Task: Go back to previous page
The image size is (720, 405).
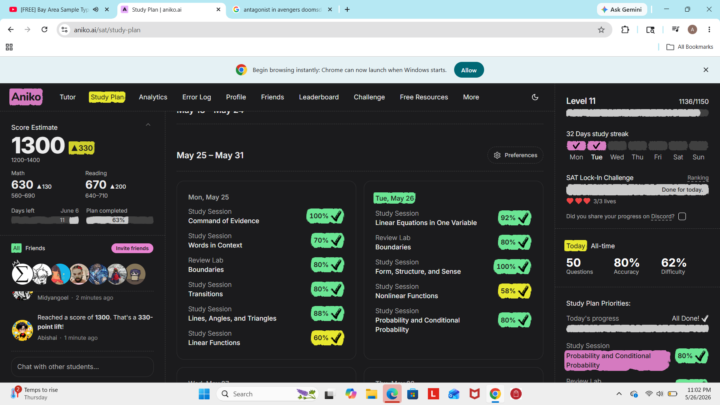Action: coord(11,30)
